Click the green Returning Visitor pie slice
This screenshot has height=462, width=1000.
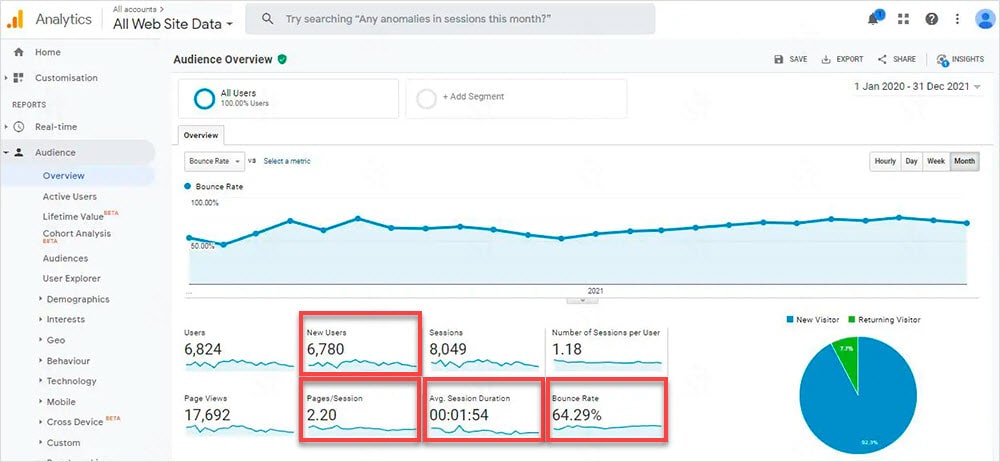click(x=847, y=354)
